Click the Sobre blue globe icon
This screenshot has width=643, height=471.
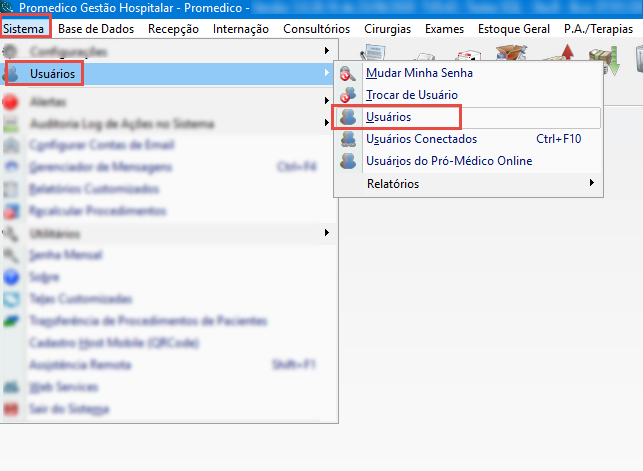(x=12, y=277)
